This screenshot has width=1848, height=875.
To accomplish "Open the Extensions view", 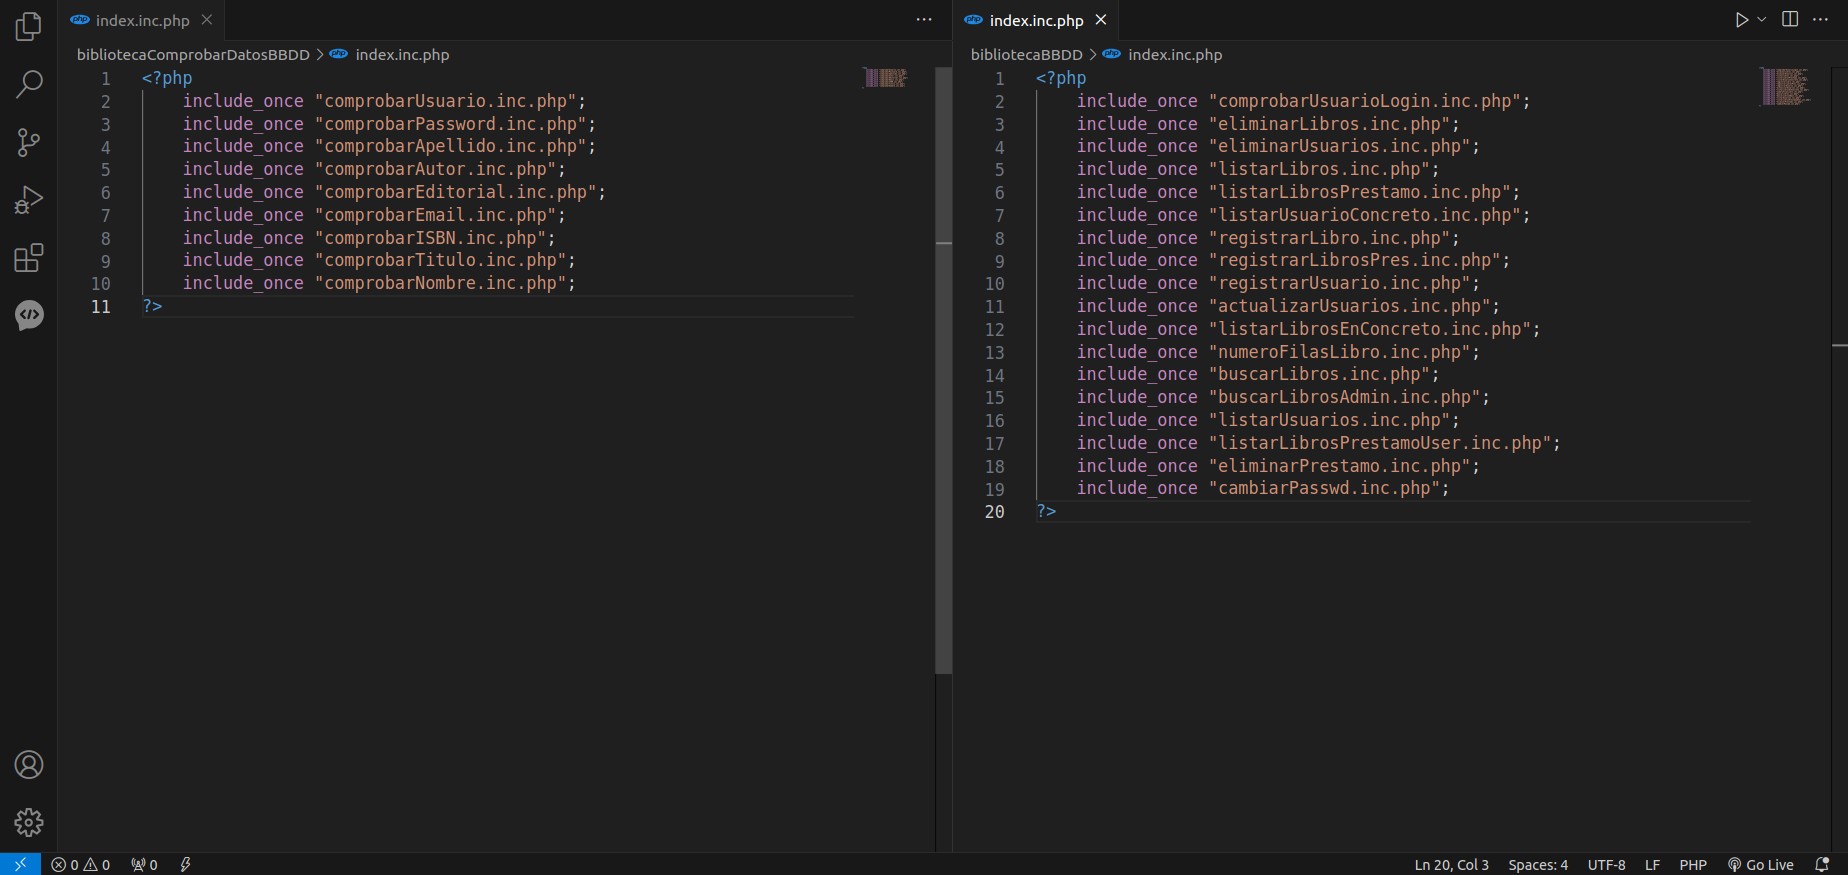I will [29, 258].
